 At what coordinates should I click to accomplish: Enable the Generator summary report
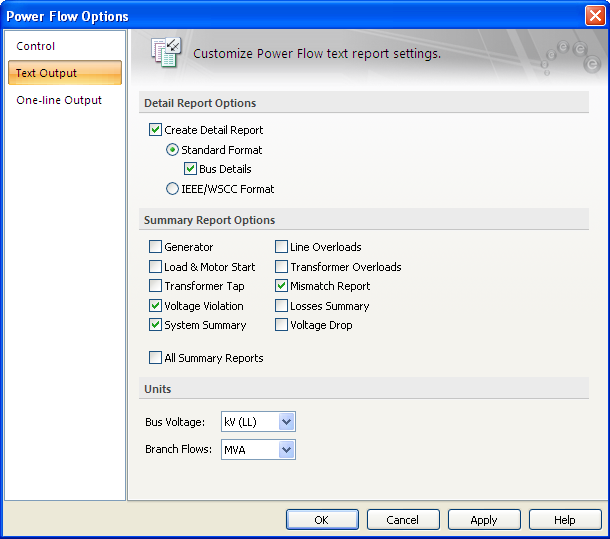155,247
